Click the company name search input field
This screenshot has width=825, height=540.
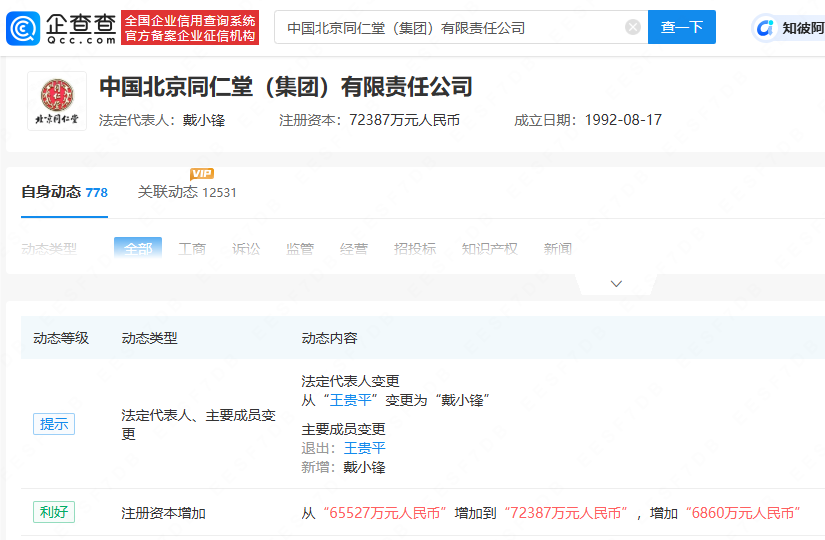[450, 28]
